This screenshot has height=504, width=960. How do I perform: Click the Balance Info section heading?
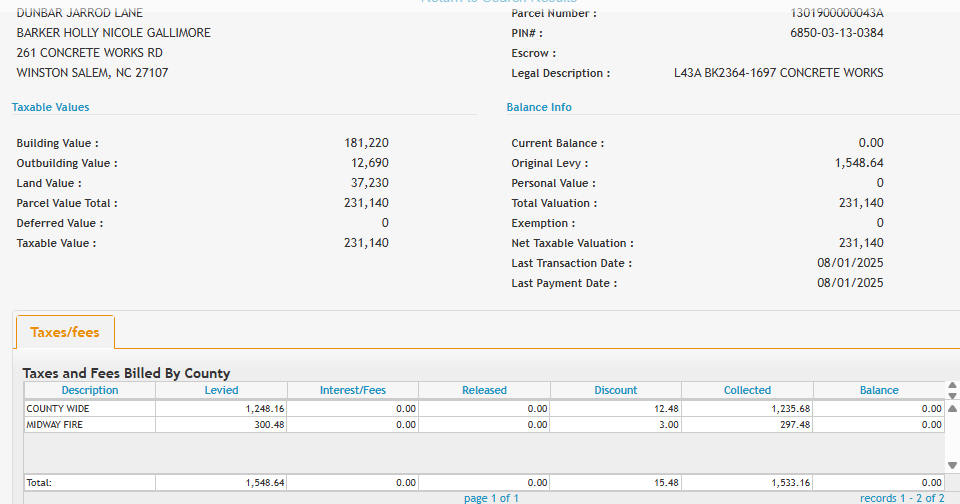coord(539,107)
